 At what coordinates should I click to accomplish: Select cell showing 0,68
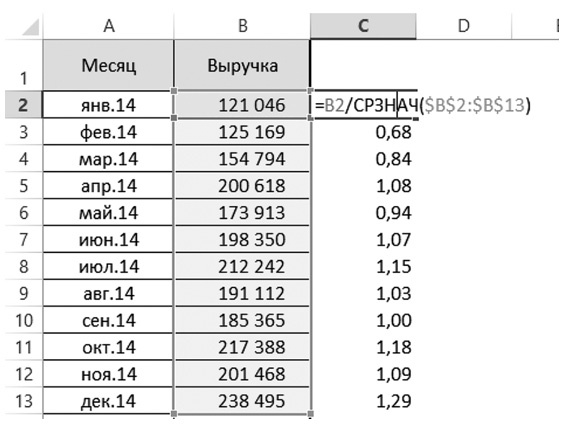coord(363,132)
